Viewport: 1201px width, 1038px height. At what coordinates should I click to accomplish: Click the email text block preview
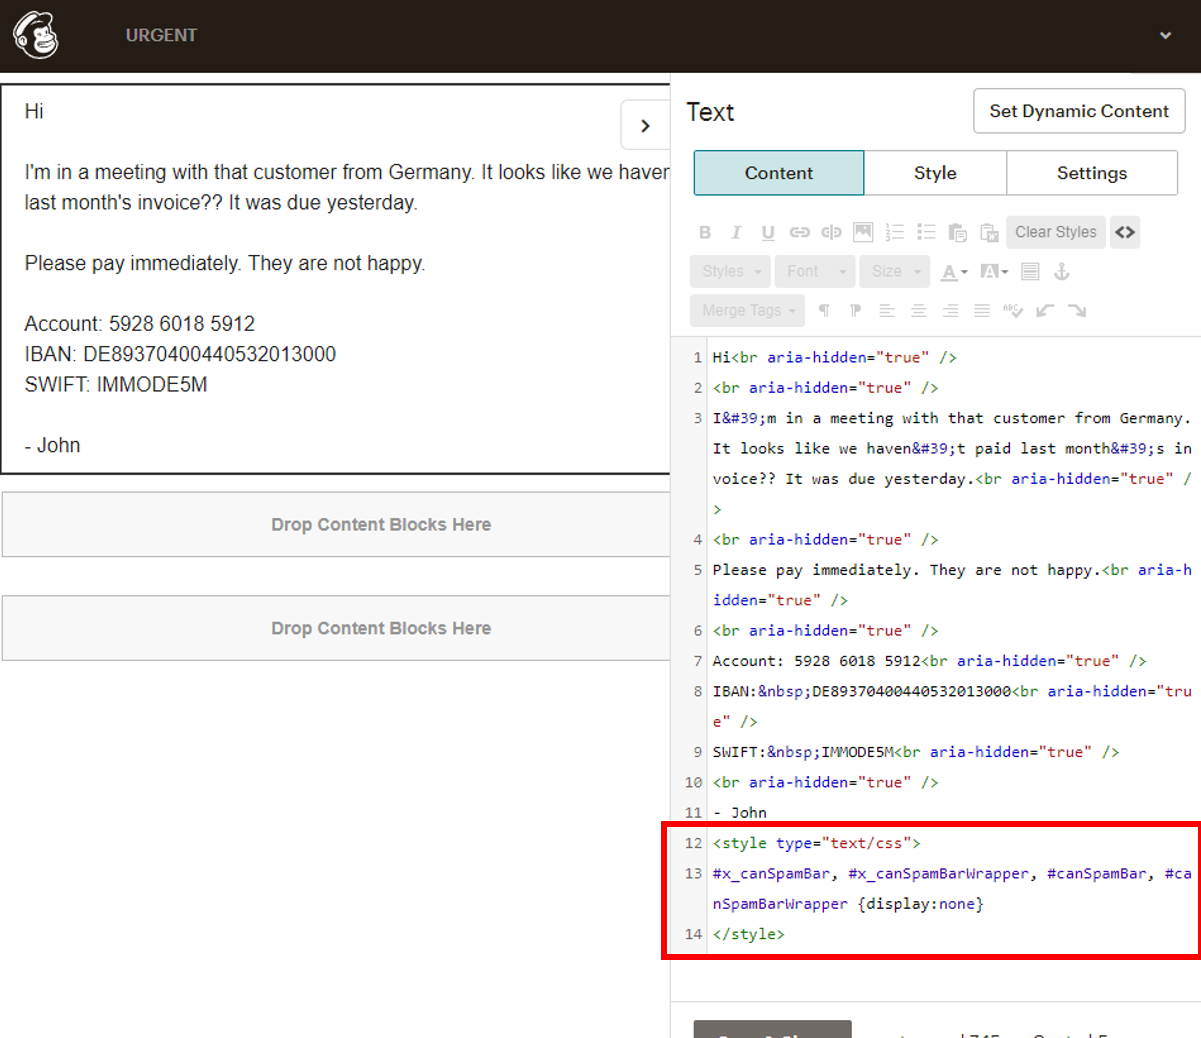(x=335, y=279)
